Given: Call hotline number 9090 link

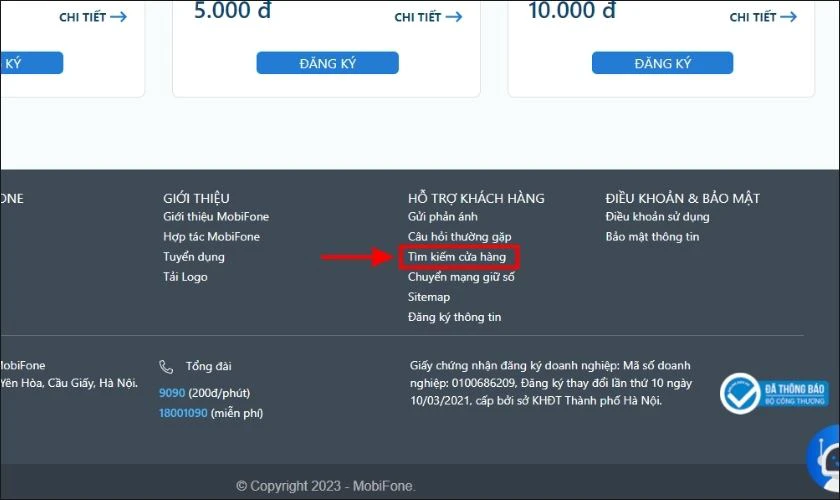Looking at the screenshot, I should (171, 393).
